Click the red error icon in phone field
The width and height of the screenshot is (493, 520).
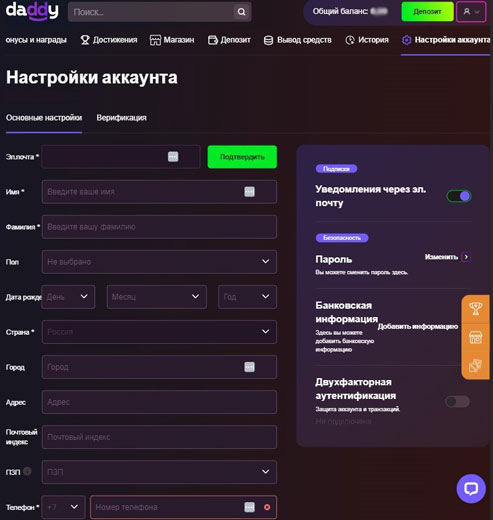[267, 507]
